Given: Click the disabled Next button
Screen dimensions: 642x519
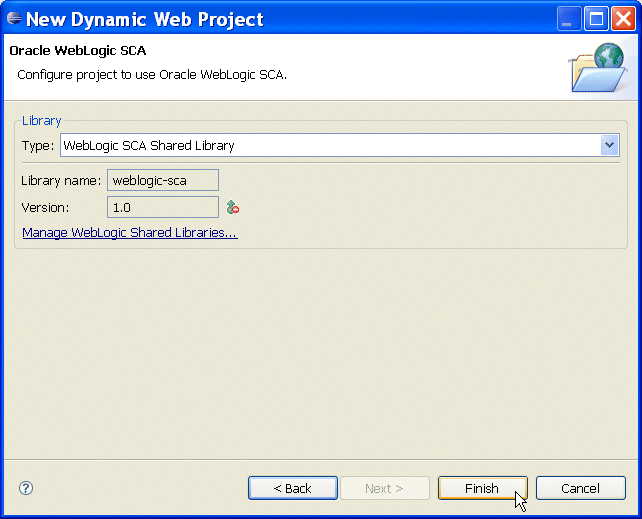Looking at the screenshot, I should [384, 488].
